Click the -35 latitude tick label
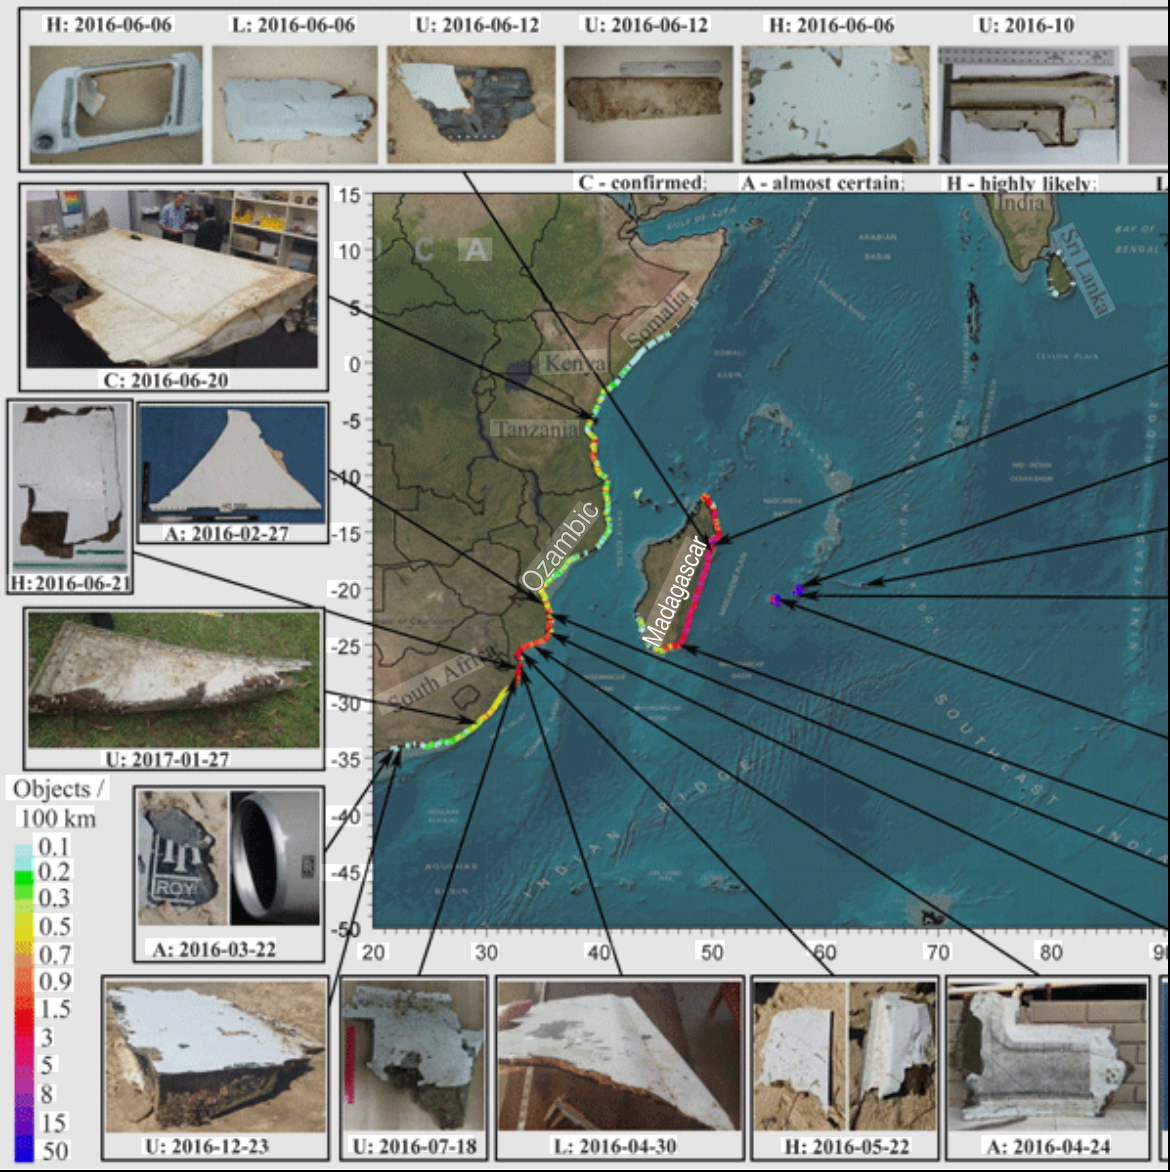The width and height of the screenshot is (1170, 1172). [x=345, y=760]
